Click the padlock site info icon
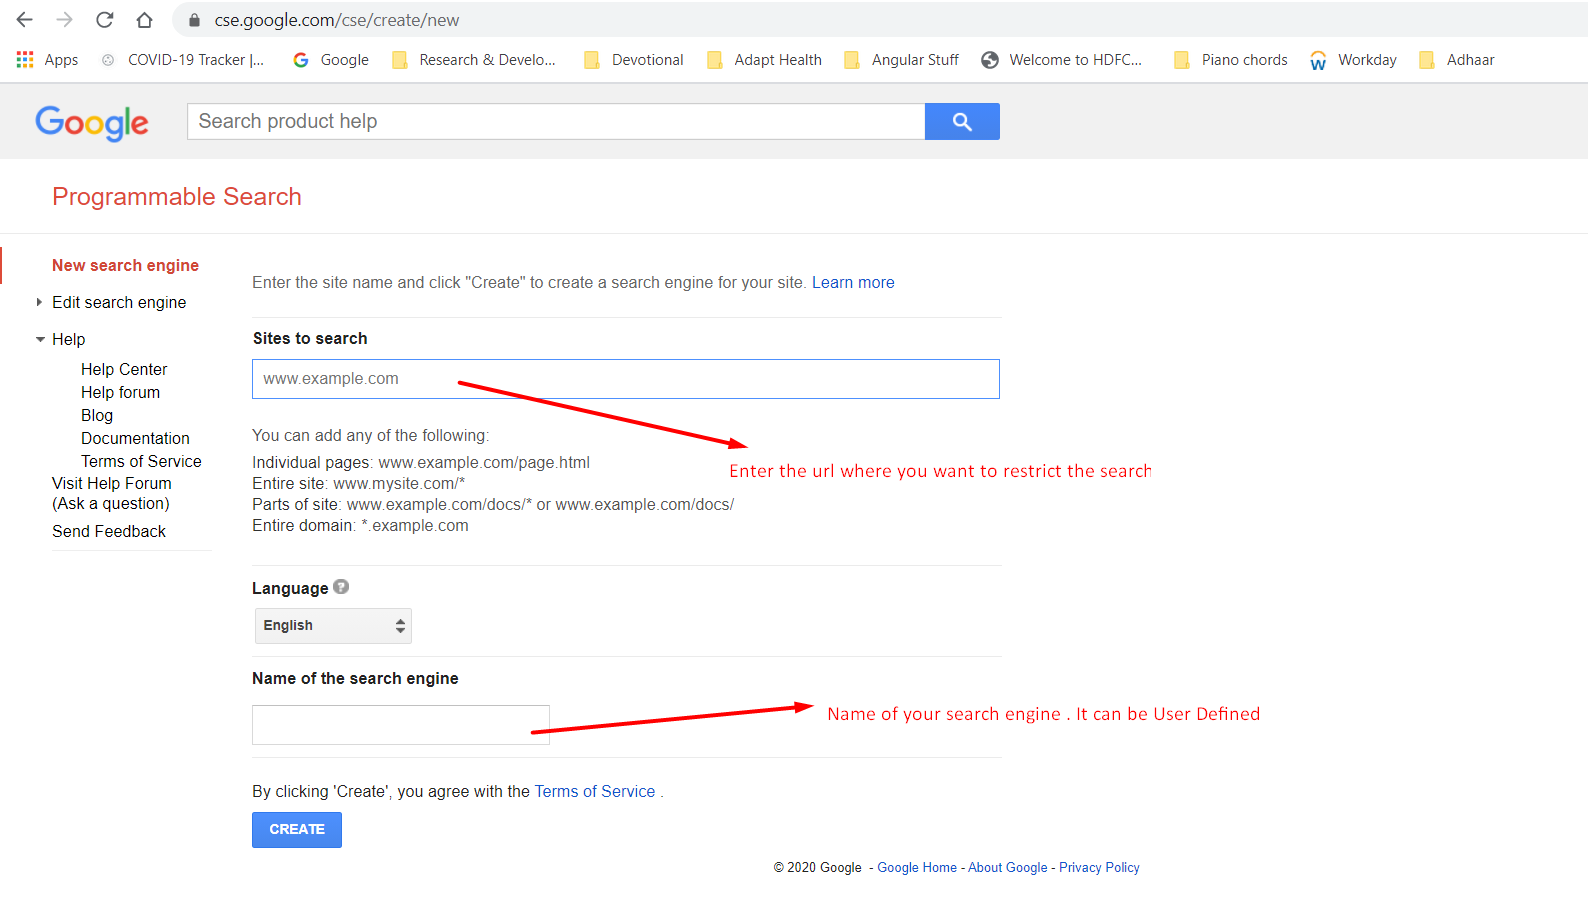Image resolution: width=1588 pixels, height=917 pixels. pyautogui.click(x=195, y=20)
